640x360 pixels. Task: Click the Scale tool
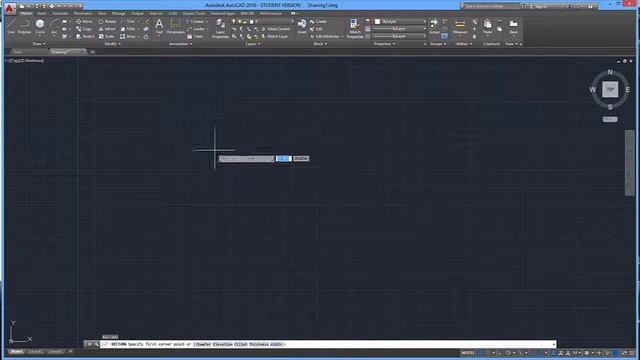pos(106,36)
